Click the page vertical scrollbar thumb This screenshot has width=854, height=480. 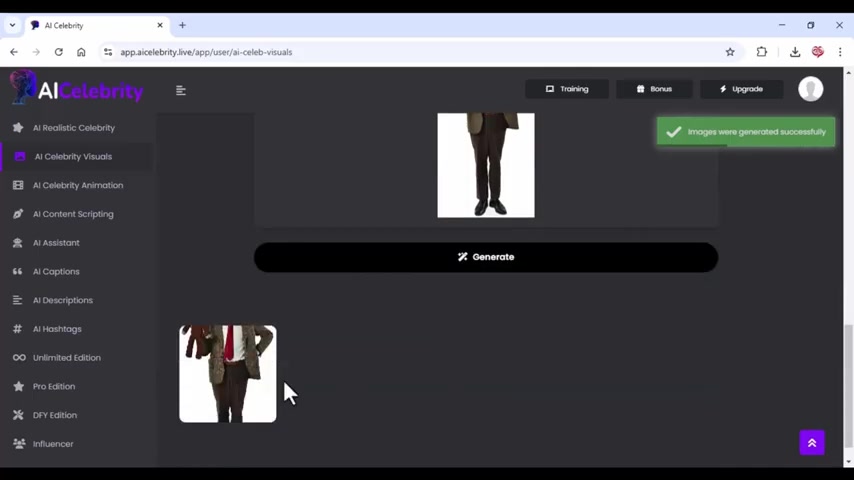(x=848, y=386)
